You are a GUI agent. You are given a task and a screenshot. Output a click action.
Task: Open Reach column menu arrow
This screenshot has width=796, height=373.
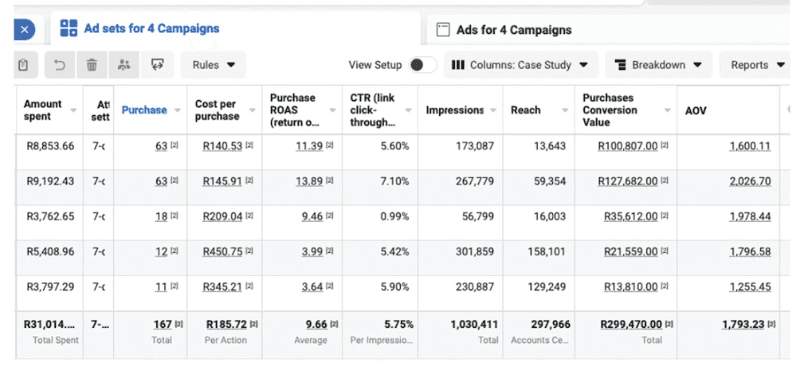(565, 110)
